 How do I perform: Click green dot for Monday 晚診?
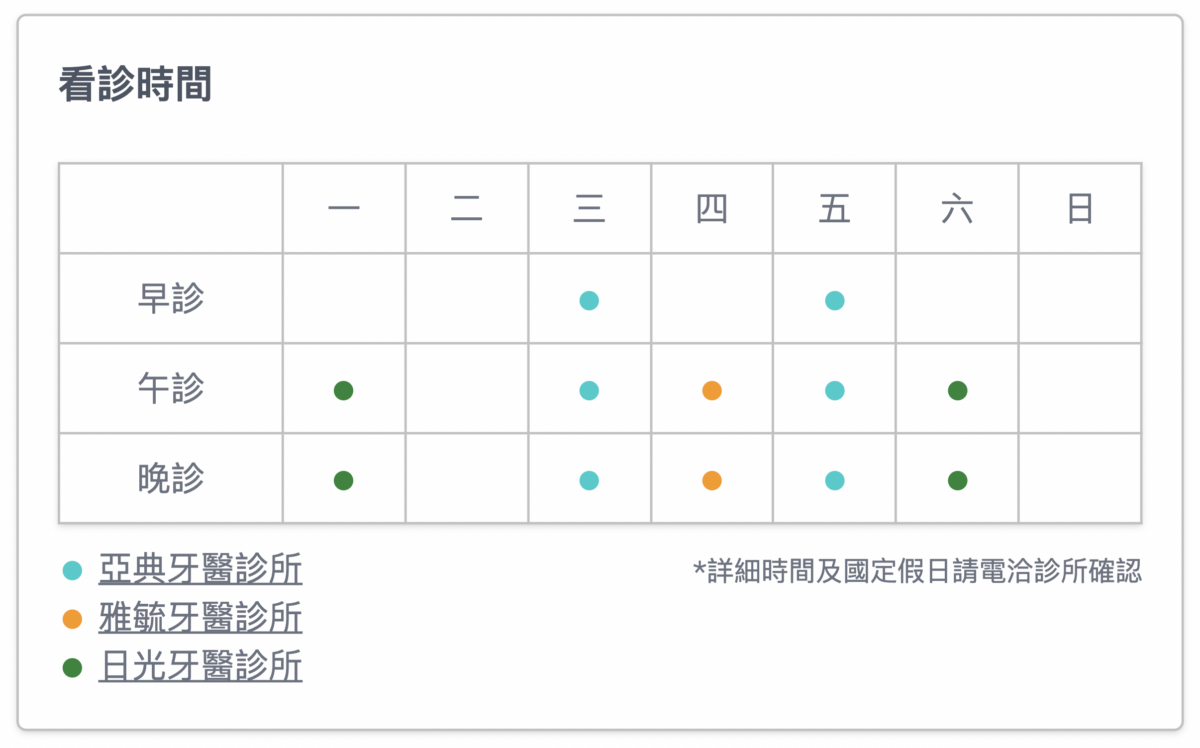[x=344, y=480]
